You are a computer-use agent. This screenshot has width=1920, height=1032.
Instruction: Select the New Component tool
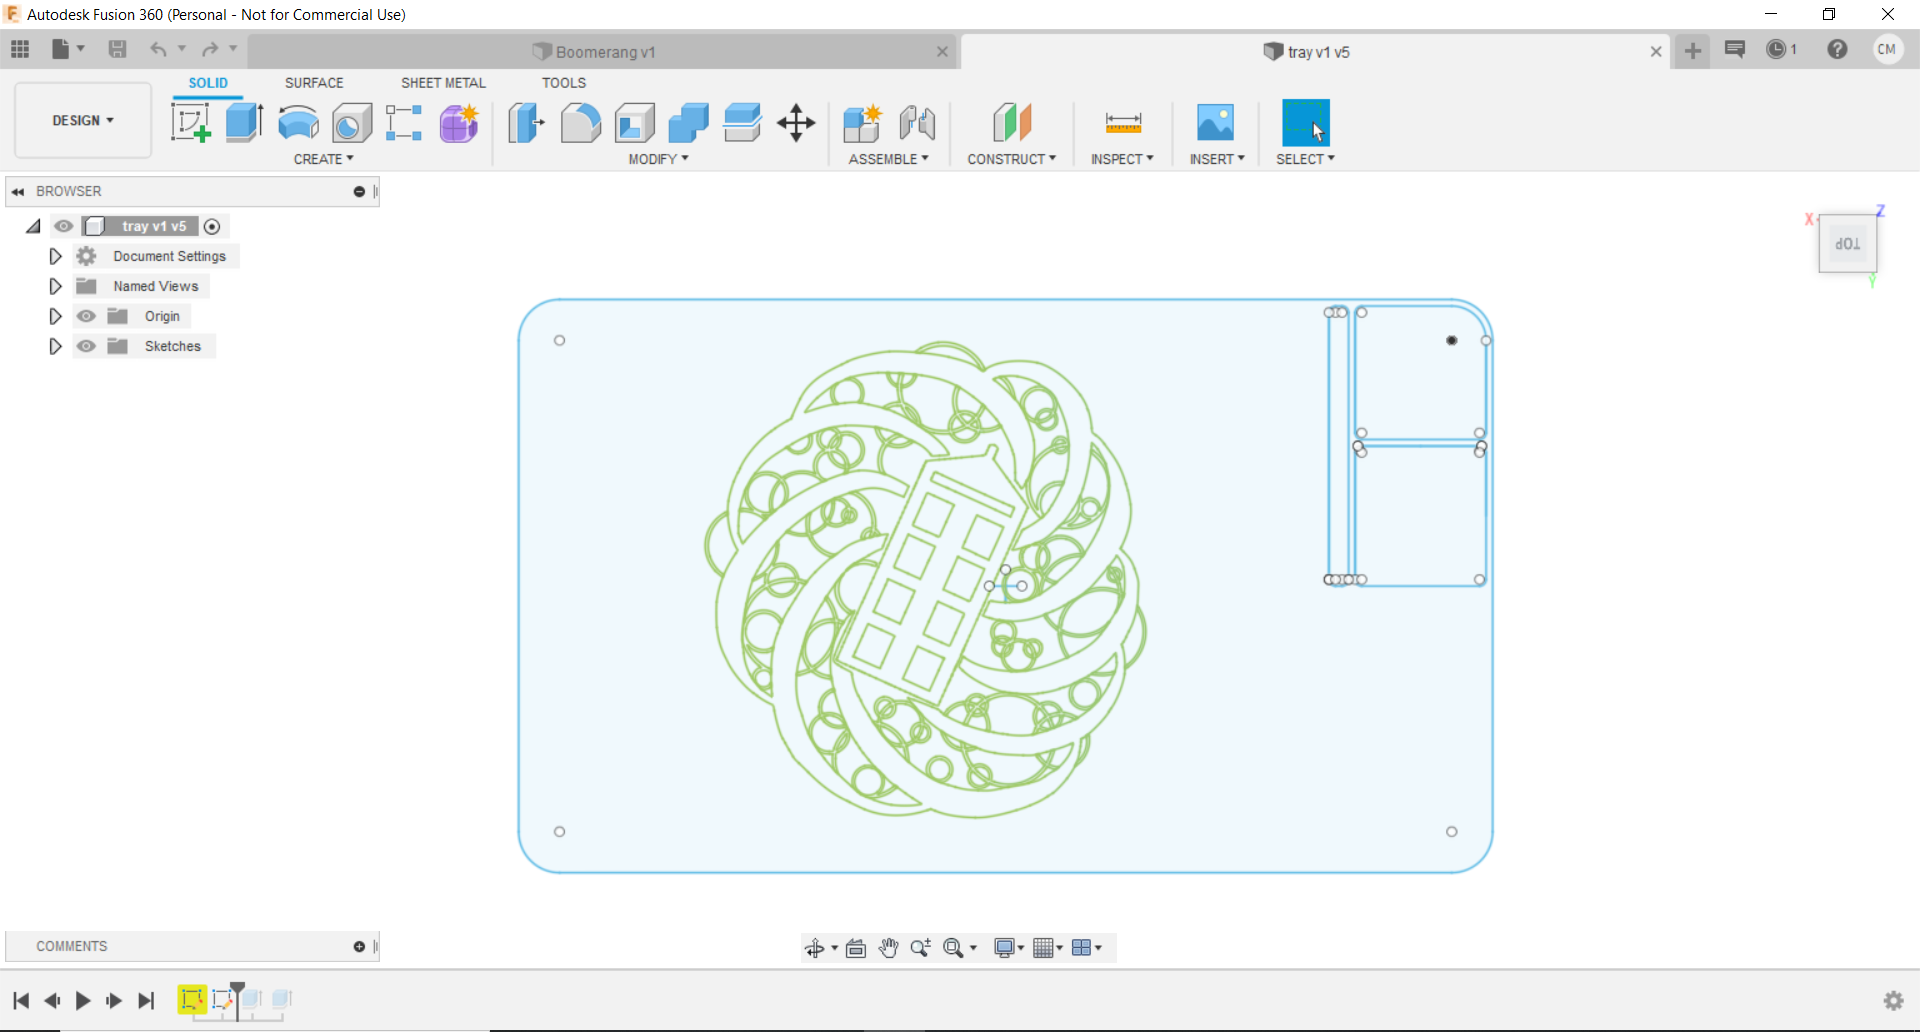point(862,123)
